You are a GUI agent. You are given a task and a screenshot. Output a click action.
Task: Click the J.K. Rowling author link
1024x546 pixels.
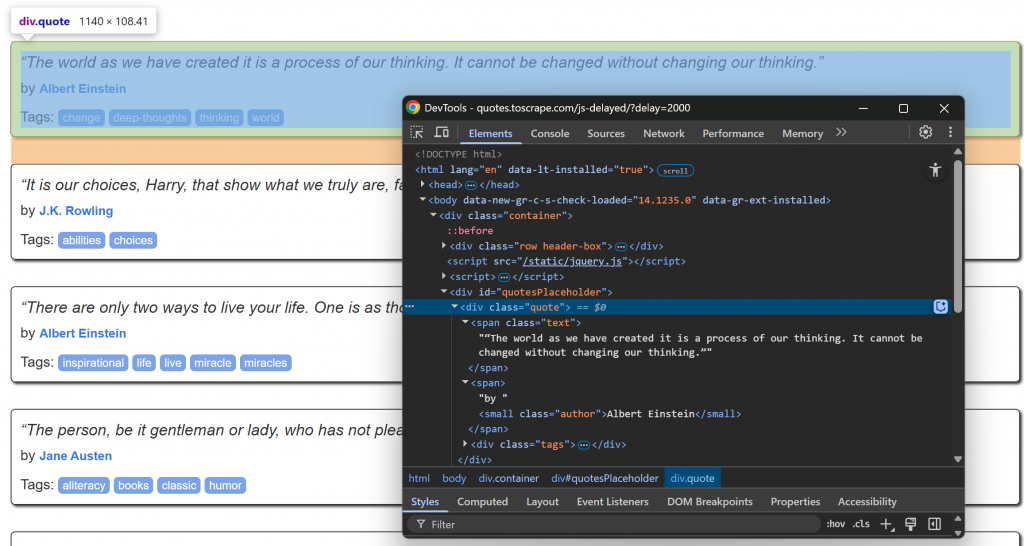[76, 211]
